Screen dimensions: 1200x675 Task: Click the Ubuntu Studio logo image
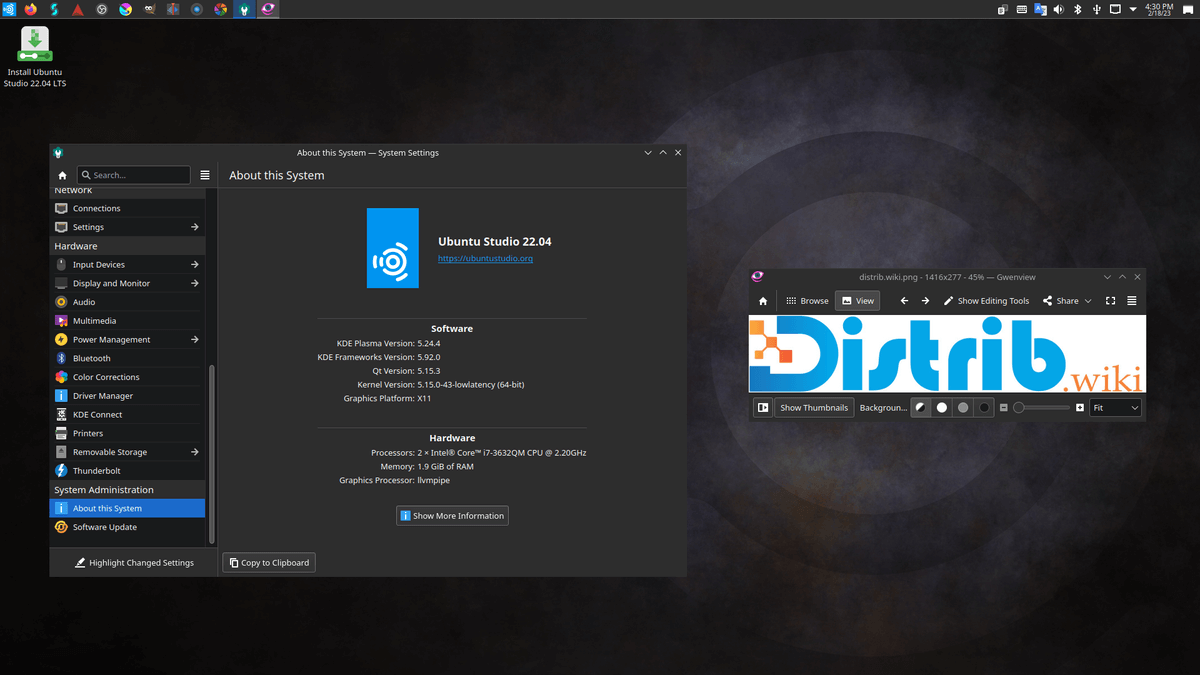click(393, 248)
